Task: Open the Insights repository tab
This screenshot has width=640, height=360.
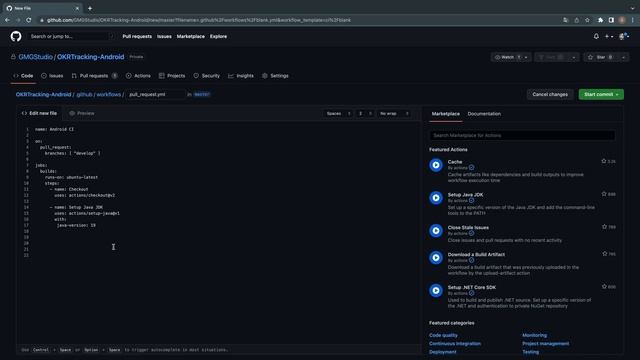Action: pos(241,76)
